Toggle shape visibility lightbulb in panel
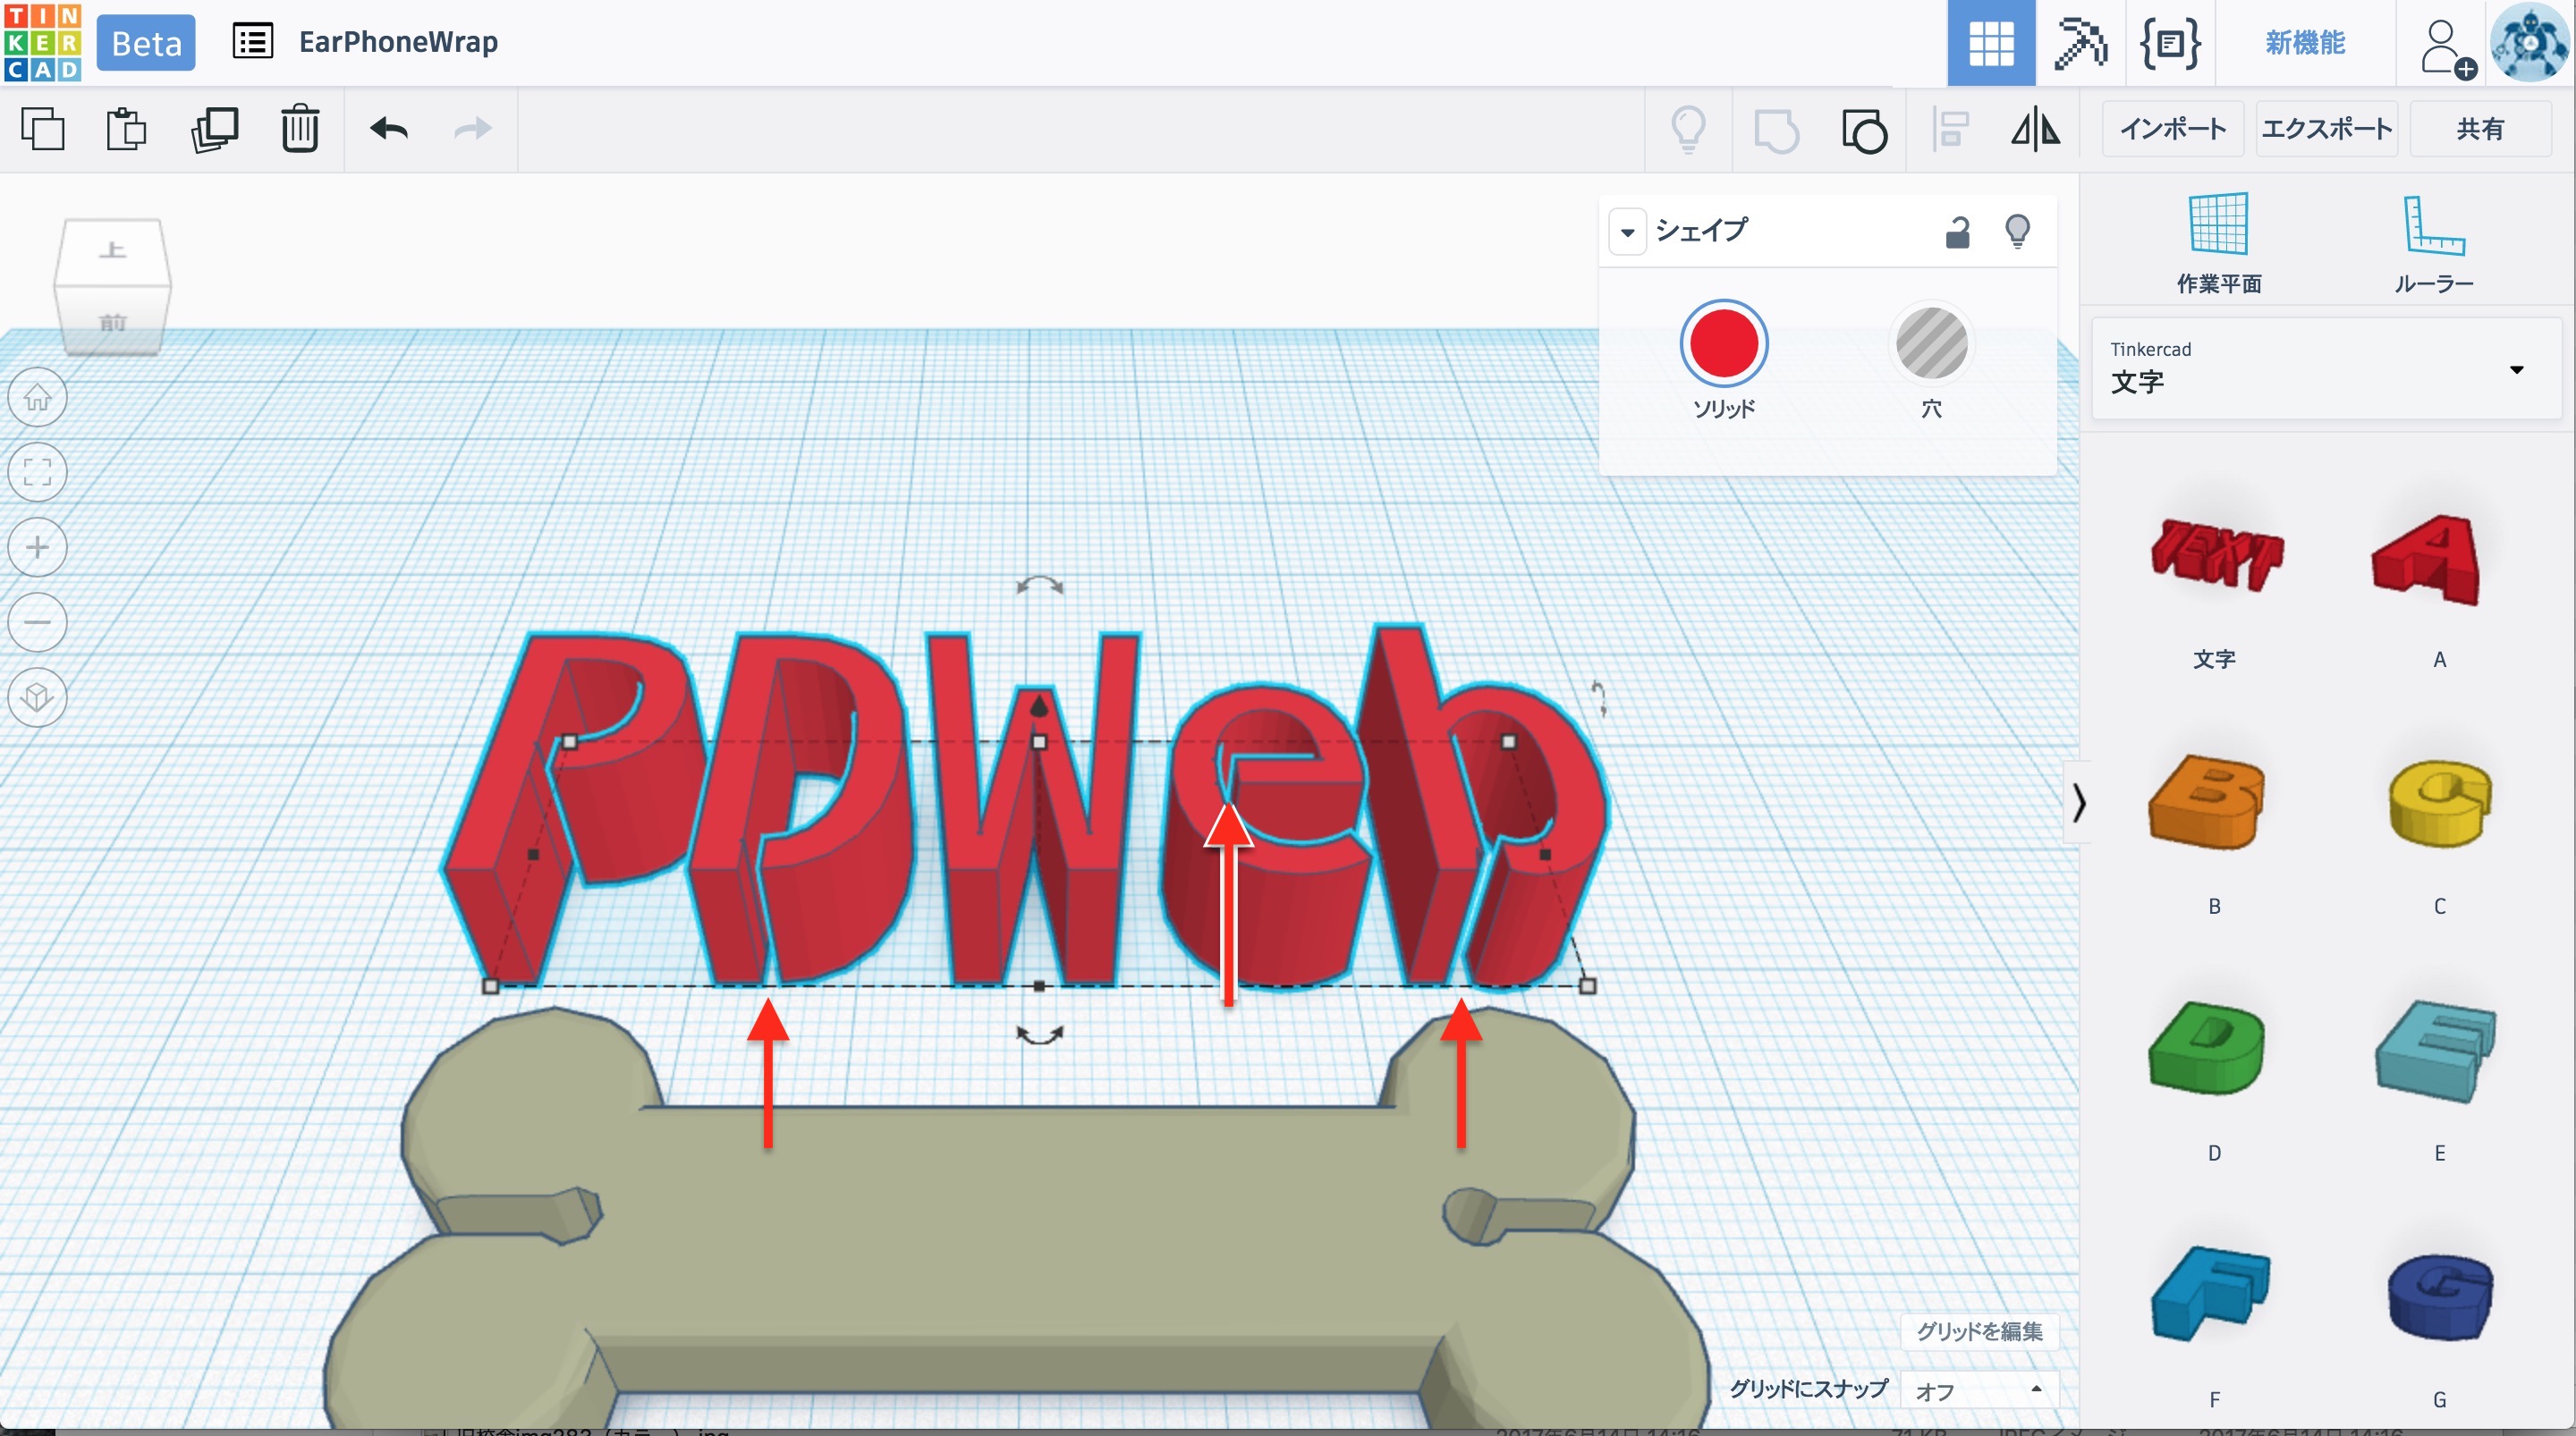The image size is (2576, 1436). (2017, 232)
